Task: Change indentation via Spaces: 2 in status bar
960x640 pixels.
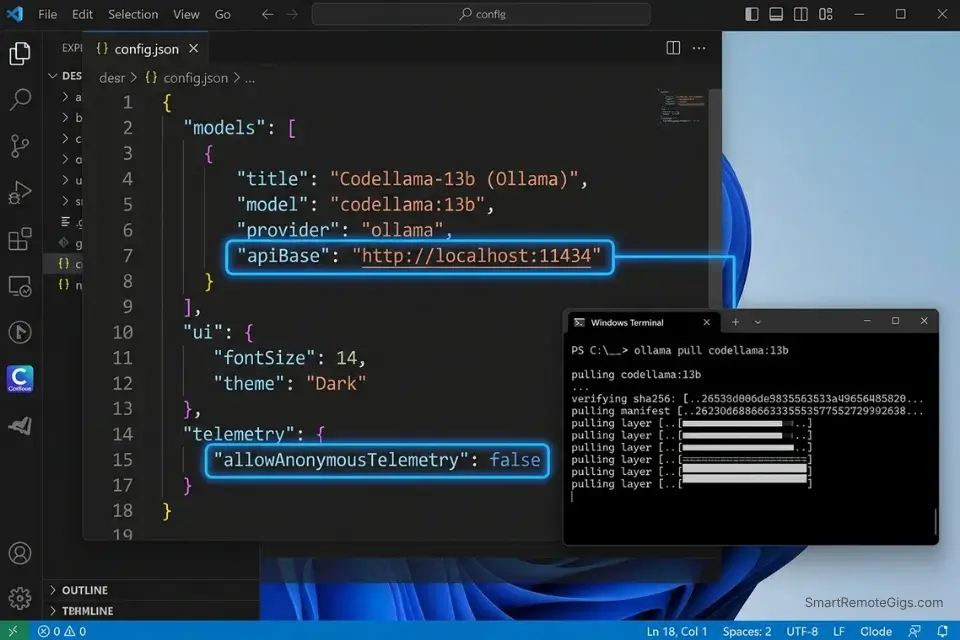Action: click(x=746, y=631)
